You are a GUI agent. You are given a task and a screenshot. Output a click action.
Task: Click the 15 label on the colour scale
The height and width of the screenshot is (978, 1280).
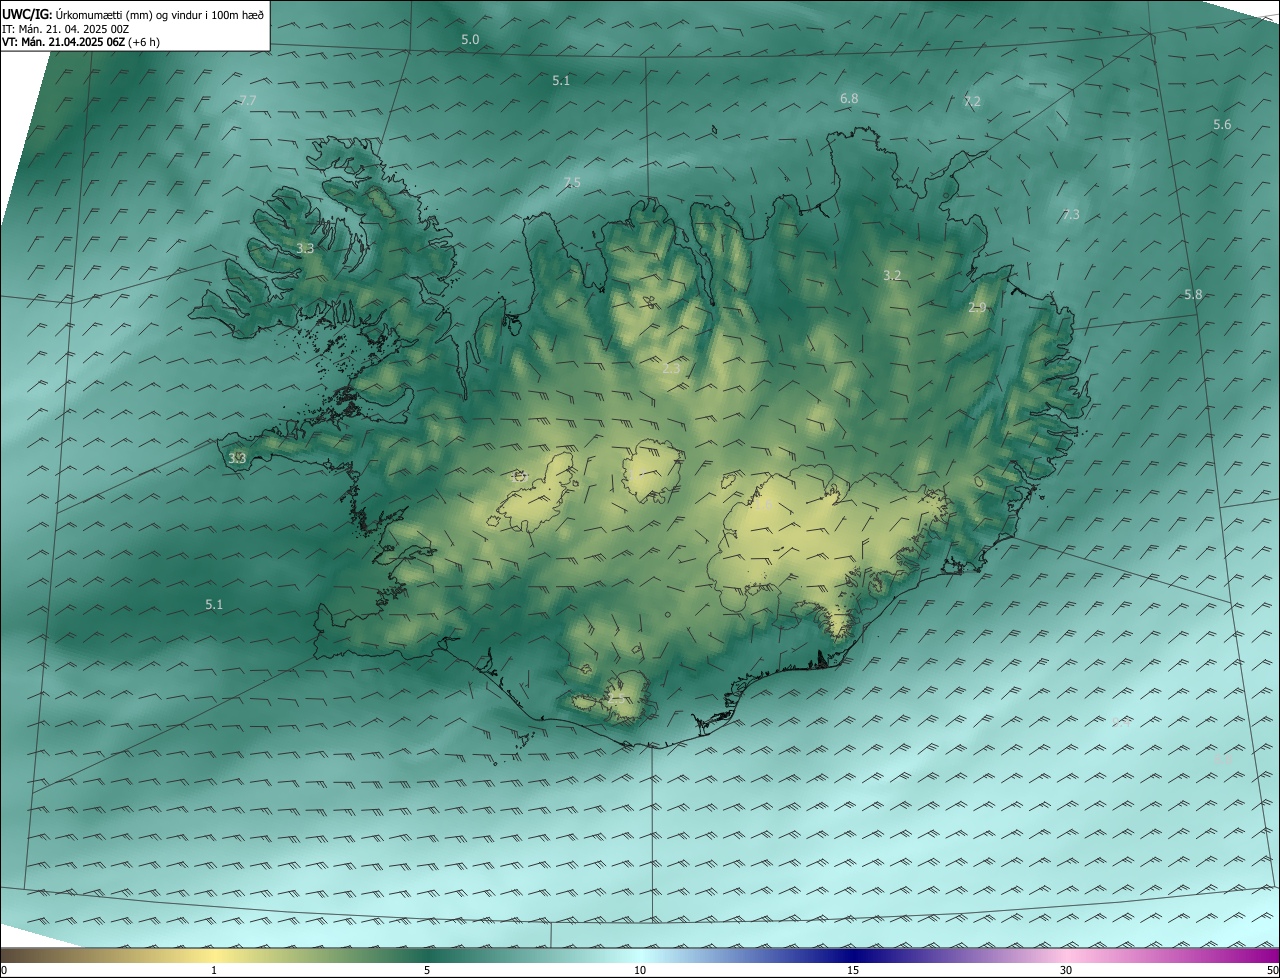(853, 970)
